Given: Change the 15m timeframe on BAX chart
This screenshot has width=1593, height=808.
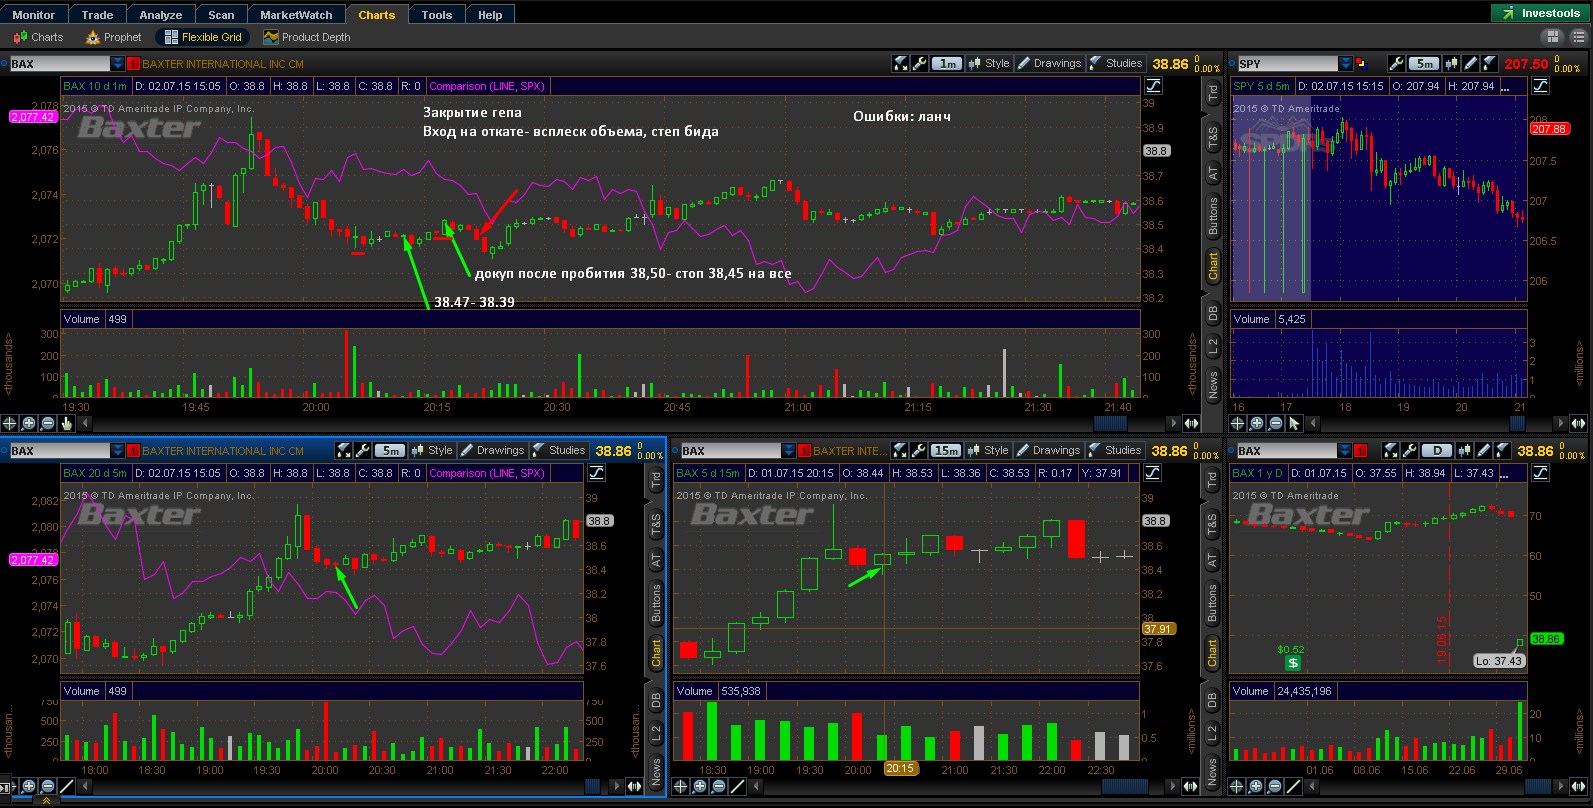Looking at the screenshot, I should pos(946,451).
